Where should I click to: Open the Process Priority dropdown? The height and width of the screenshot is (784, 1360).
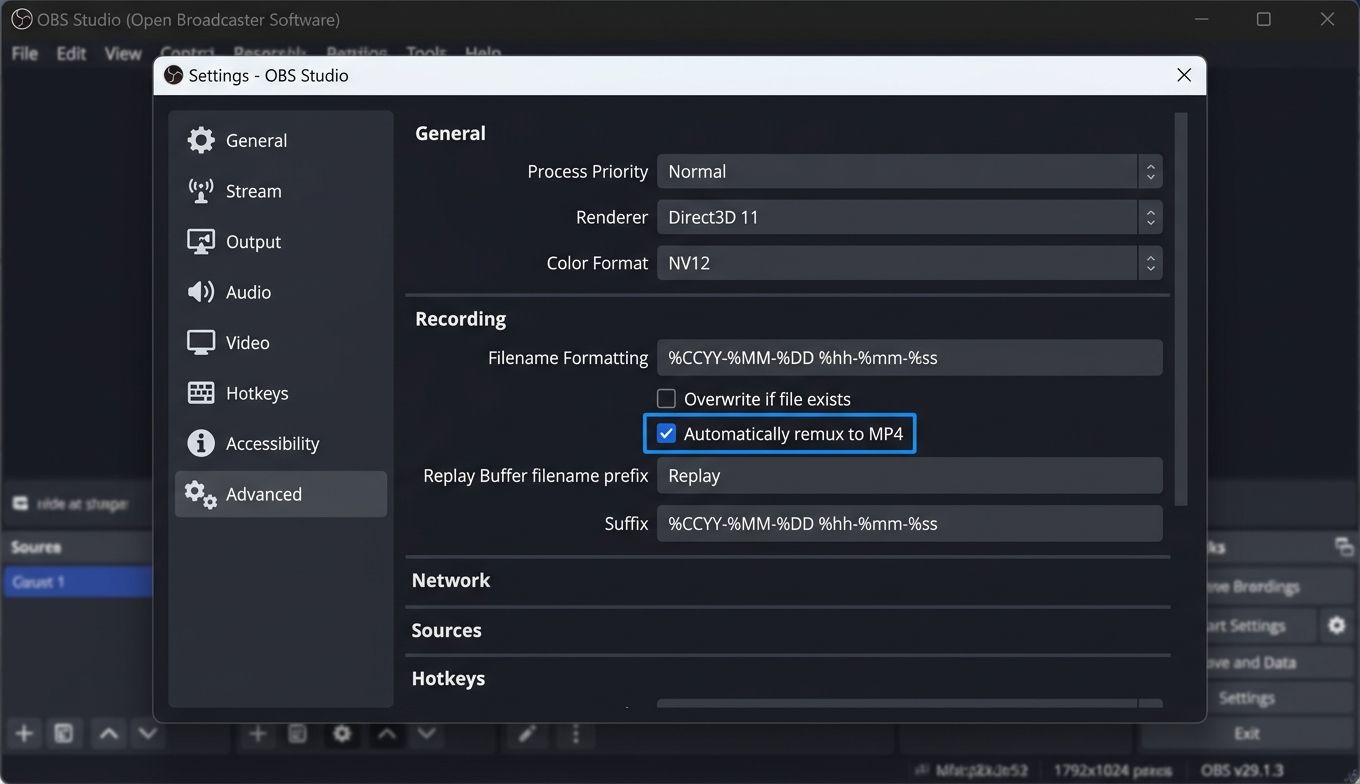(x=909, y=172)
